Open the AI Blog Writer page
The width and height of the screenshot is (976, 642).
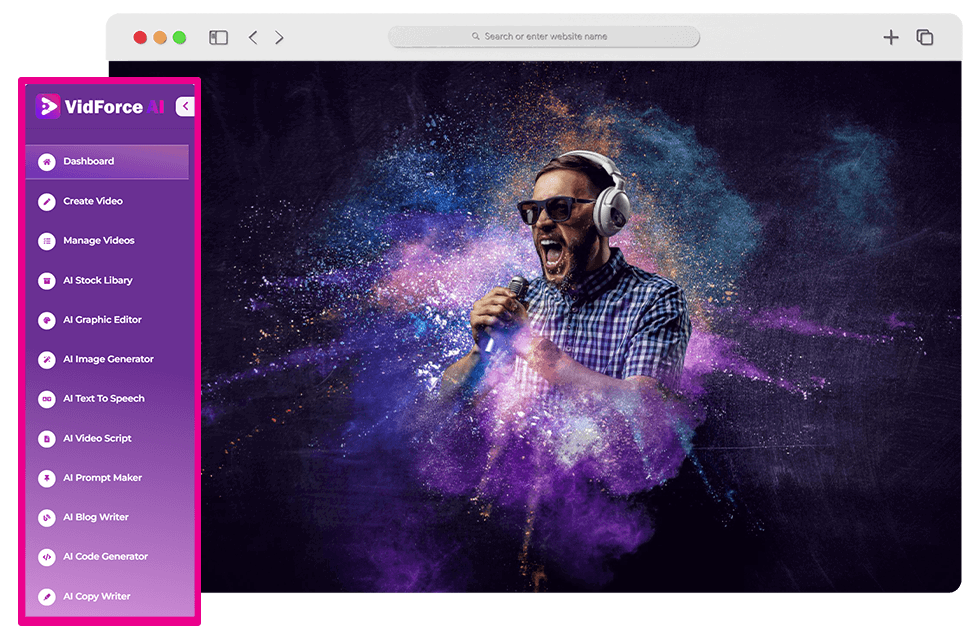pos(96,517)
